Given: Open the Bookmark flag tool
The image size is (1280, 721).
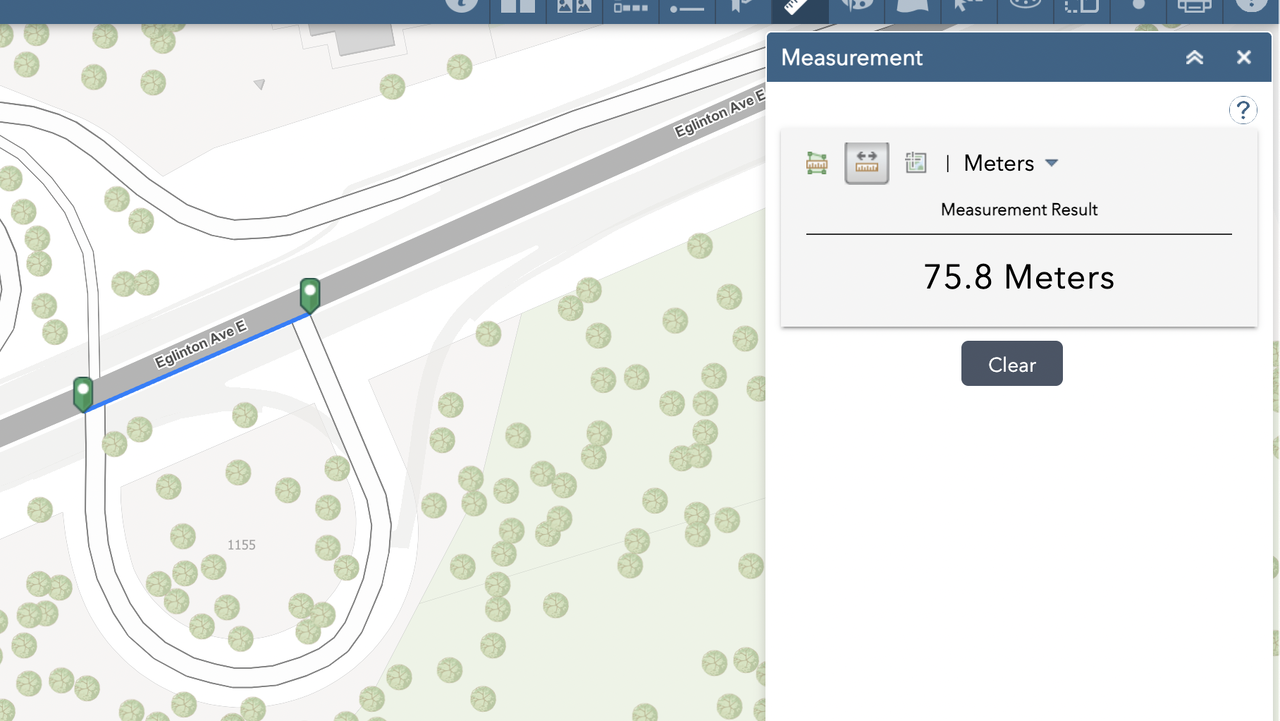Looking at the screenshot, I should [x=742, y=8].
